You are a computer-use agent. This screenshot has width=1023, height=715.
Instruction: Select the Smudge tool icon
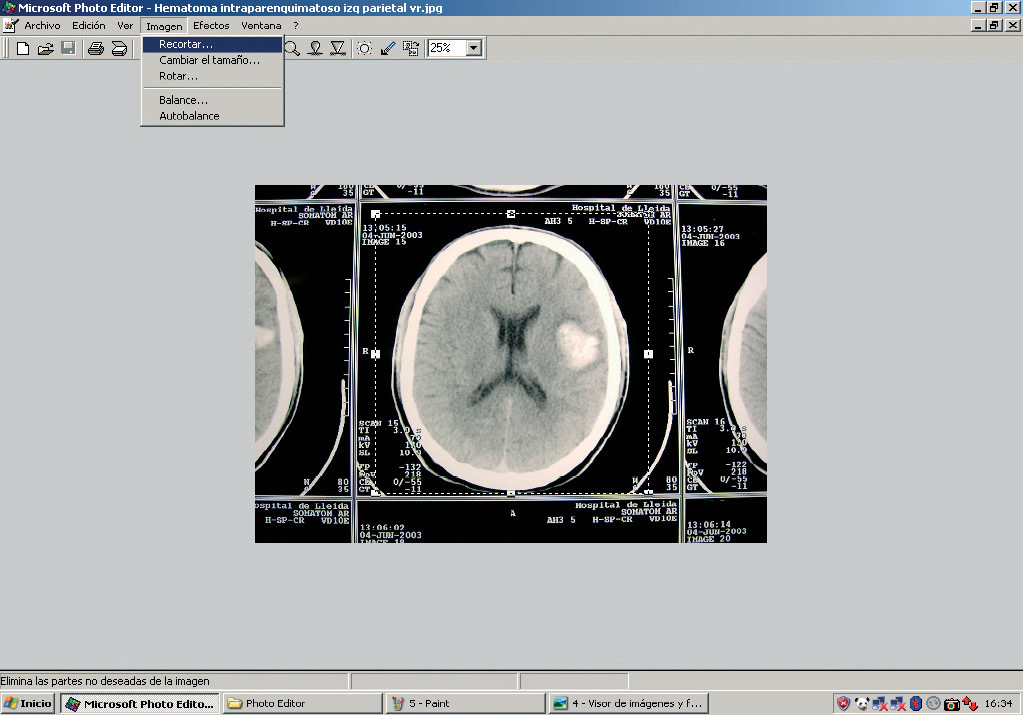pyautogui.click(x=315, y=48)
